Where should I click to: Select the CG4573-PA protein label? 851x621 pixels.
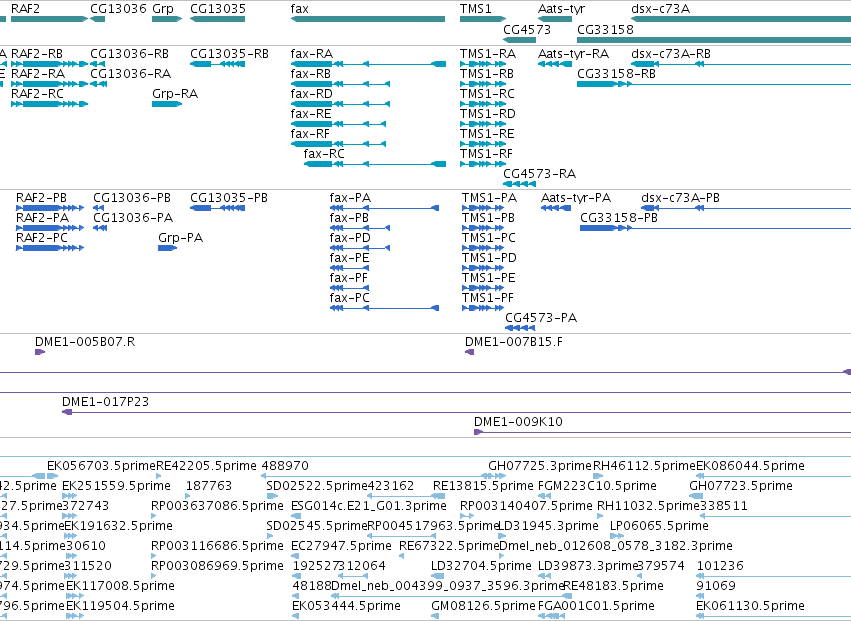pyautogui.click(x=541, y=318)
